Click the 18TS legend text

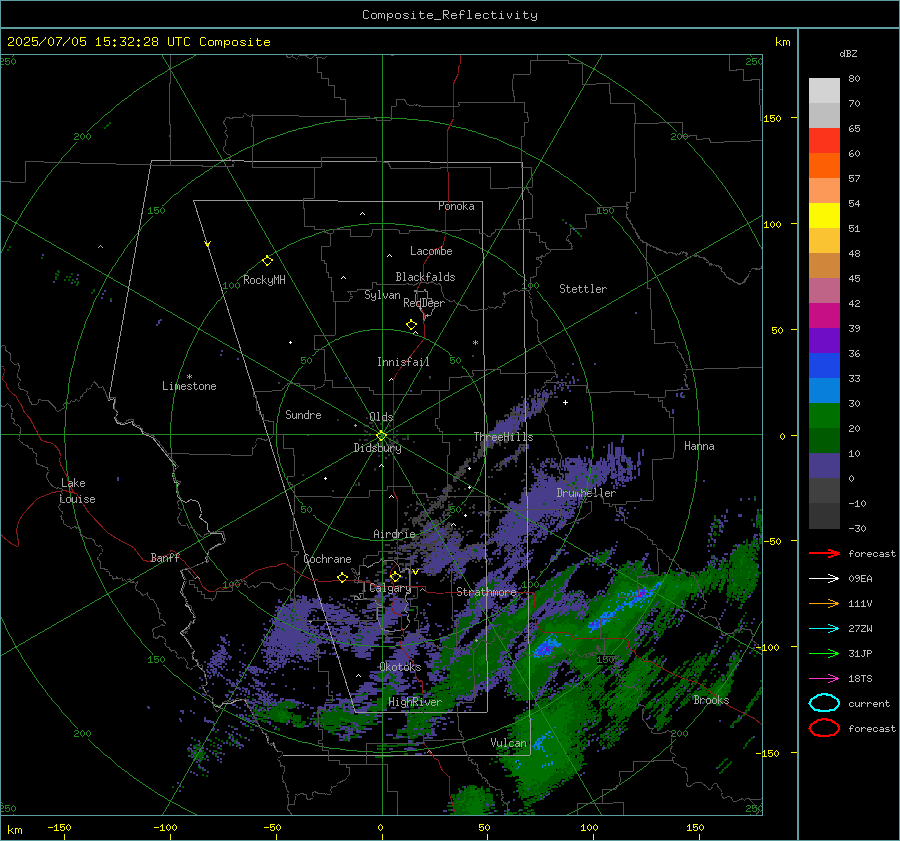(x=860, y=679)
